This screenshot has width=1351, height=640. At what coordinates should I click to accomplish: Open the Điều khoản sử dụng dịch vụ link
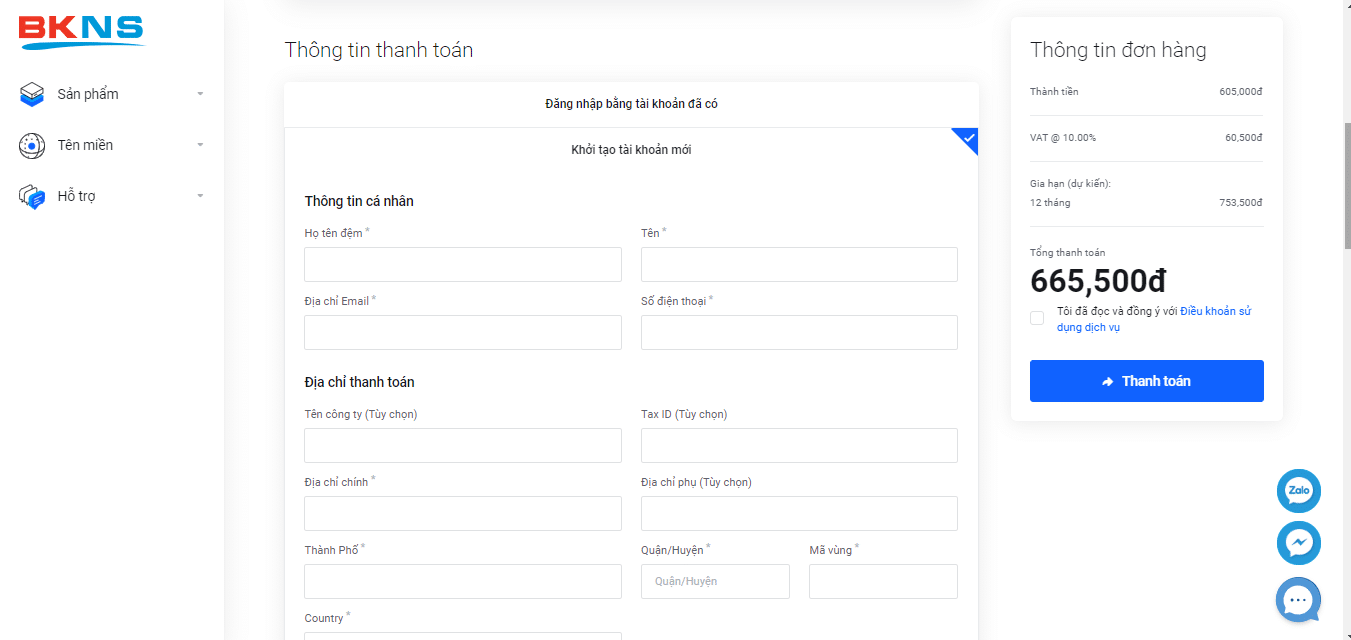coord(1154,319)
